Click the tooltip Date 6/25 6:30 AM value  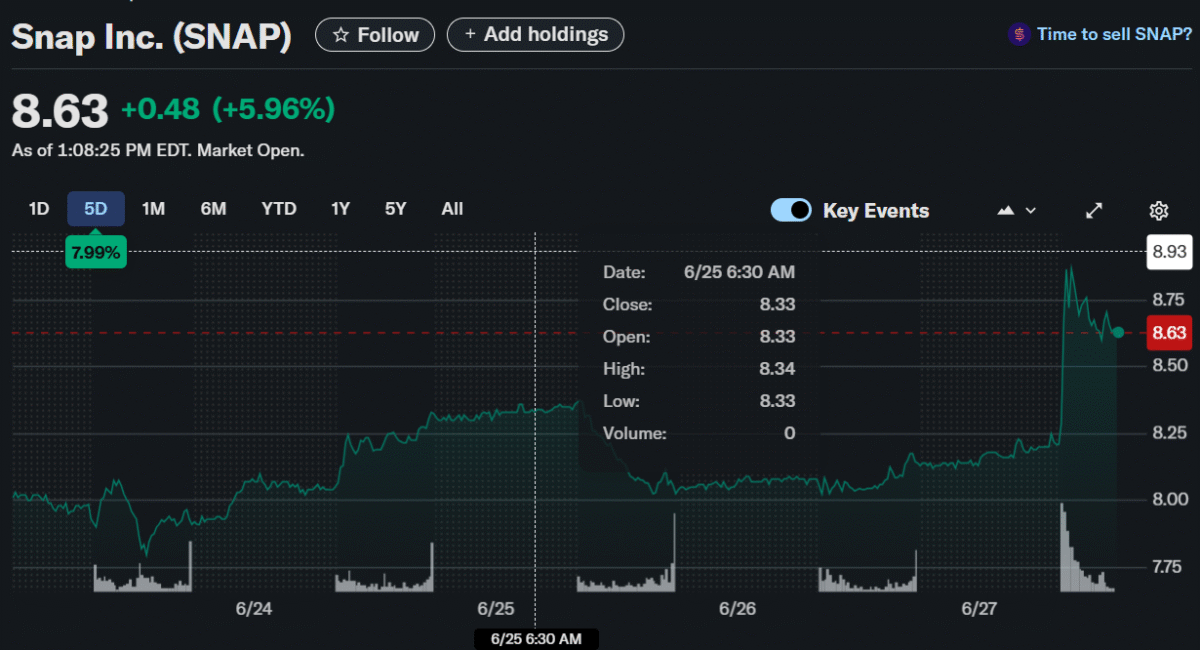[740, 272]
